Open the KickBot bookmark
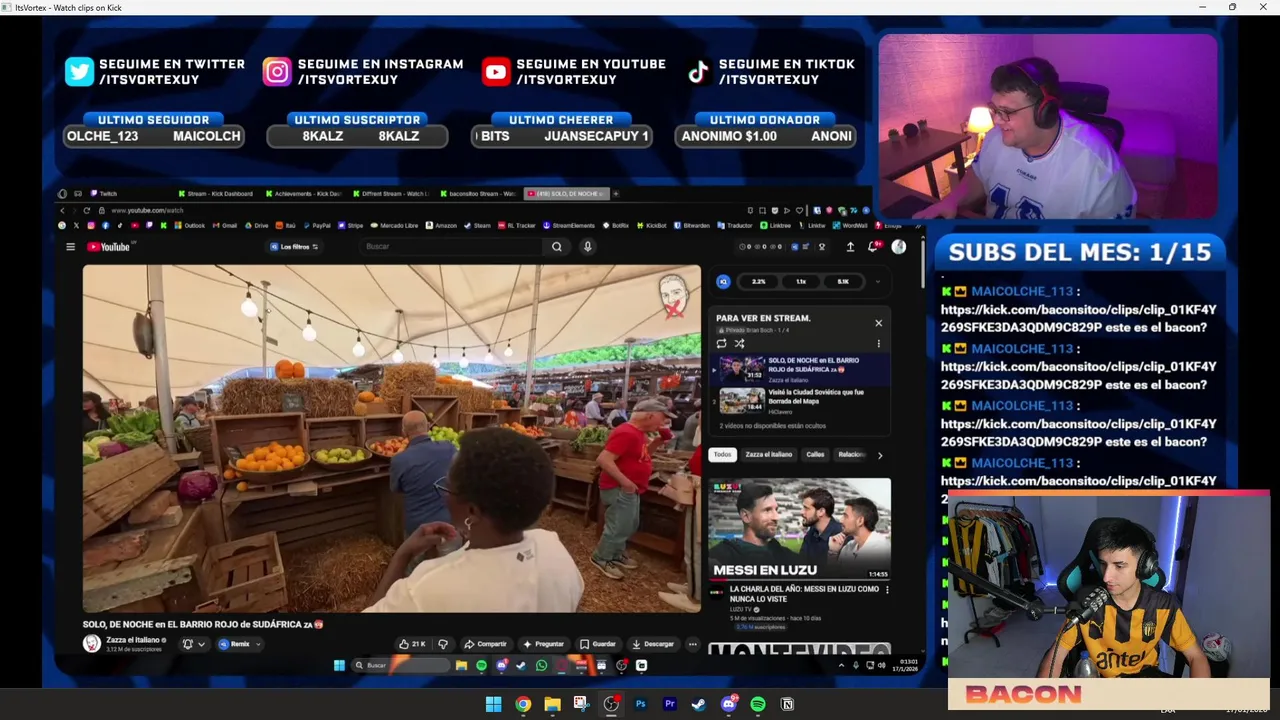 pos(651,225)
